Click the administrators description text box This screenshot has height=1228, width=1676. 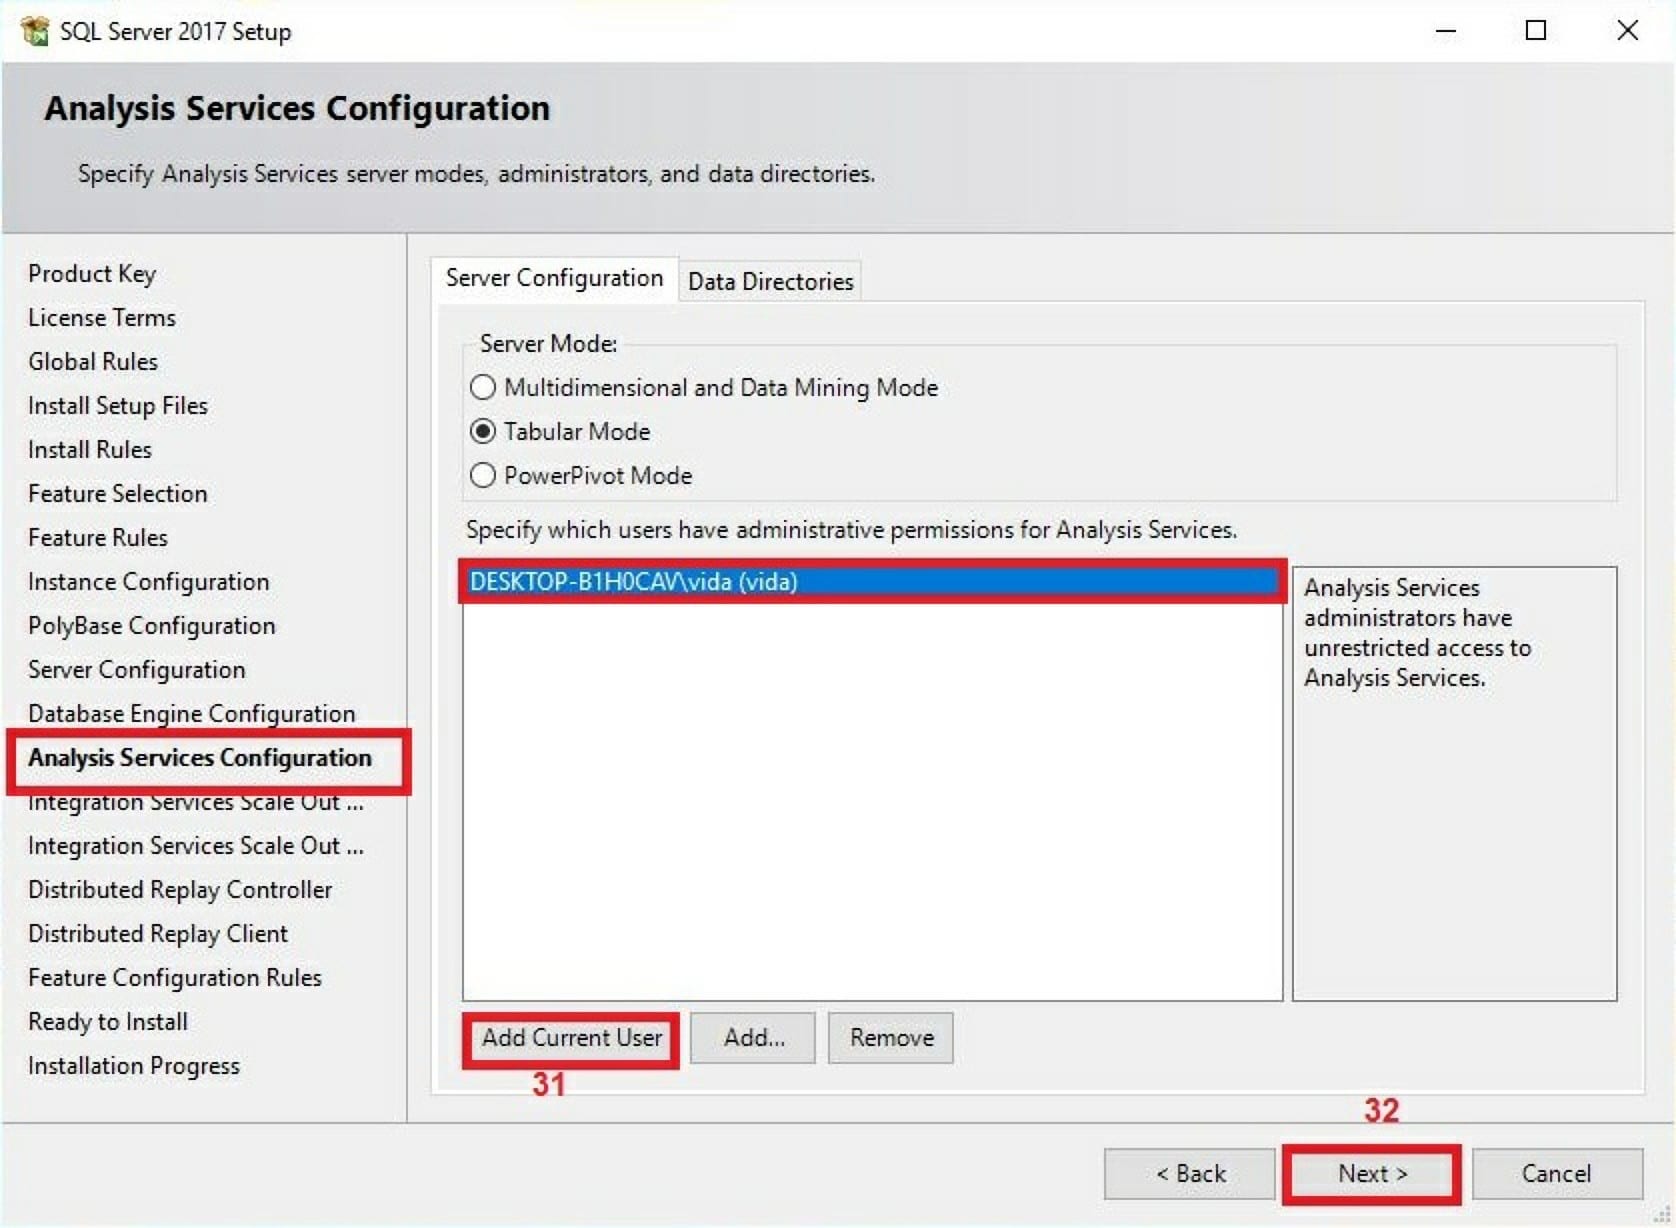pos(1455,784)
